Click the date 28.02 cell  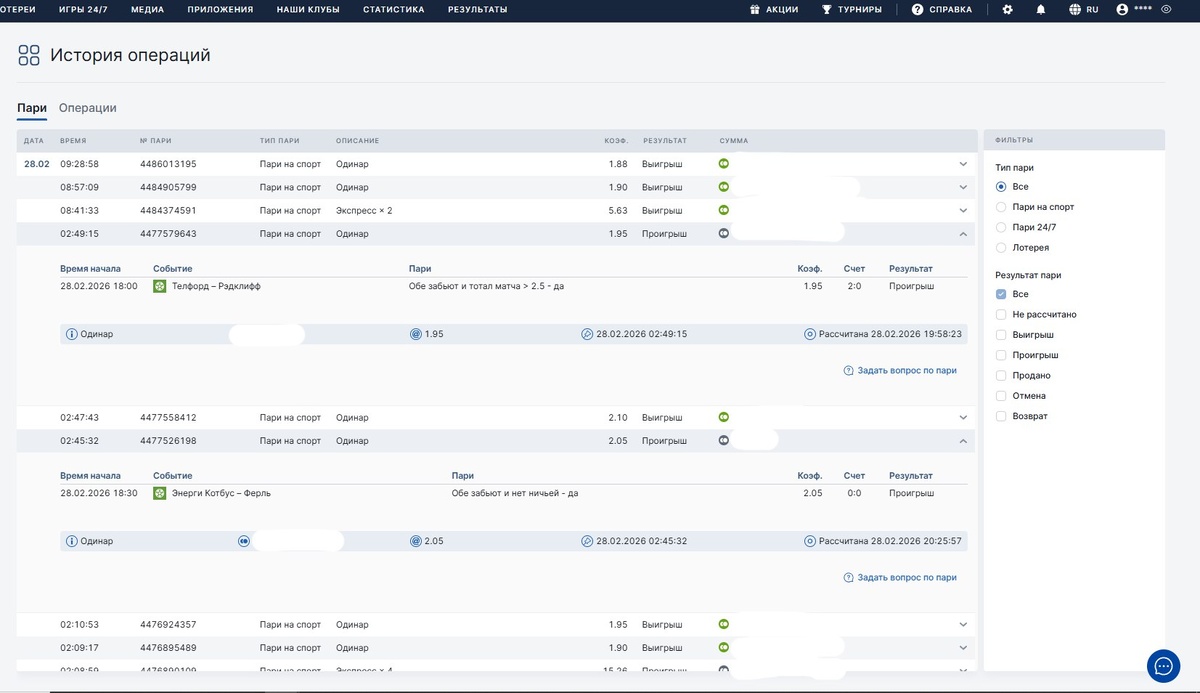pyautogui.click(x=37, y=164)
